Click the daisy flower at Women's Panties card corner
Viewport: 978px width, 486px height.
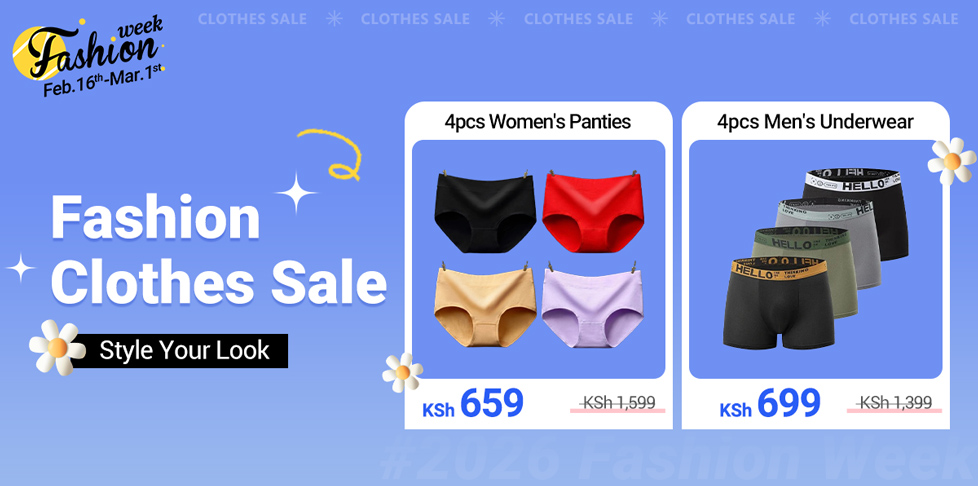(402, 372)
